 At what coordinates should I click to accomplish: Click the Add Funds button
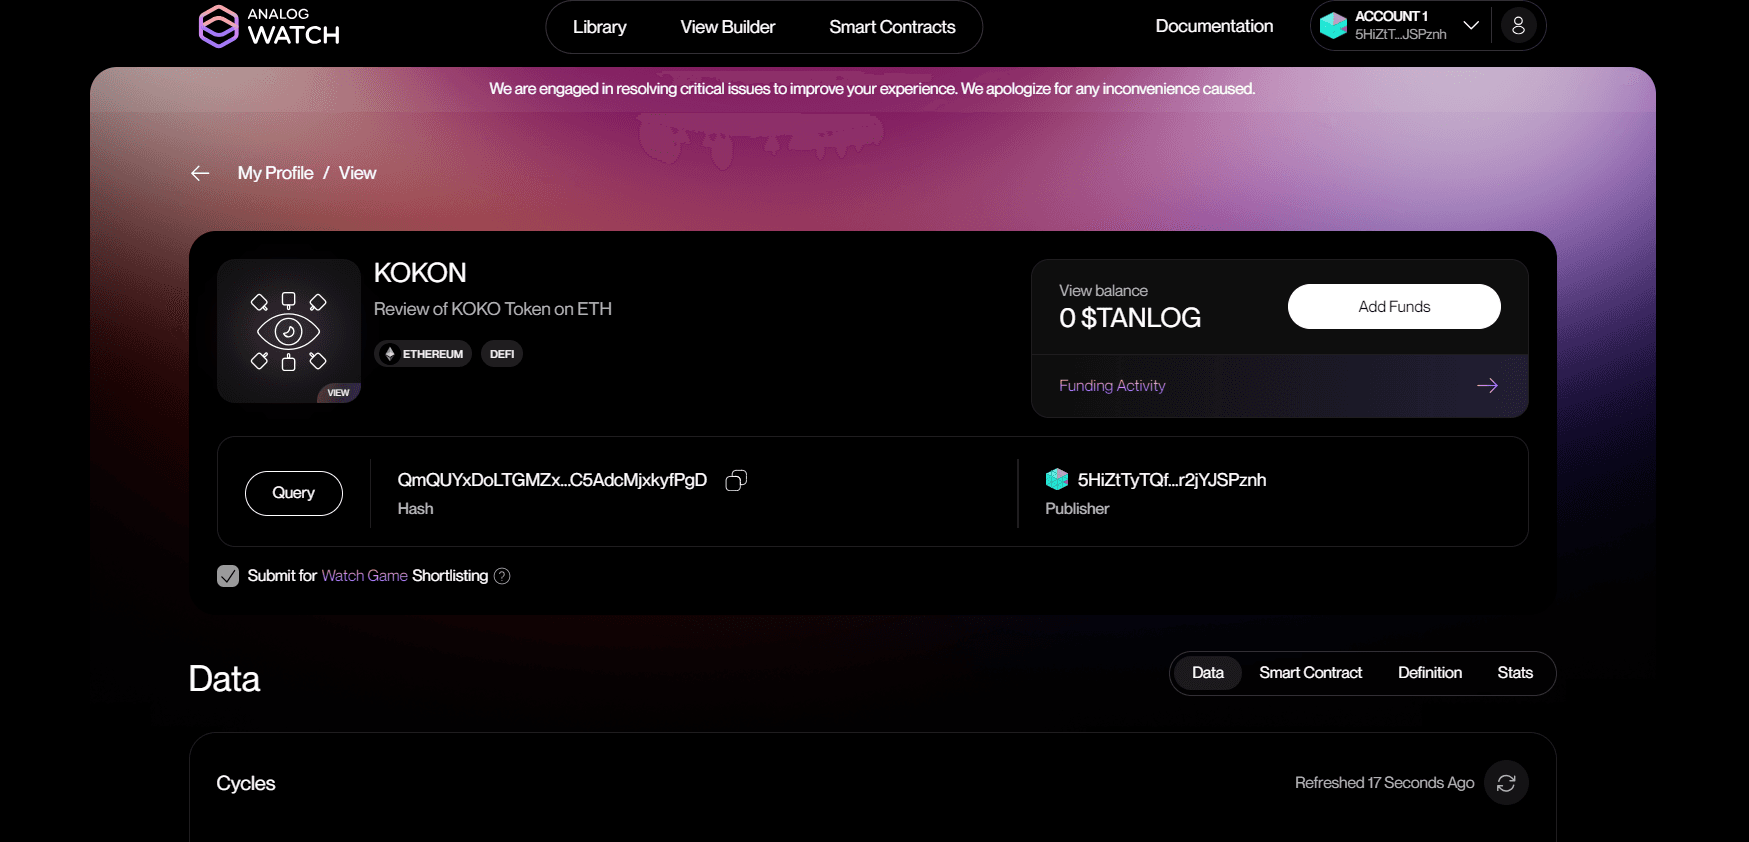tap(1394, 306)
